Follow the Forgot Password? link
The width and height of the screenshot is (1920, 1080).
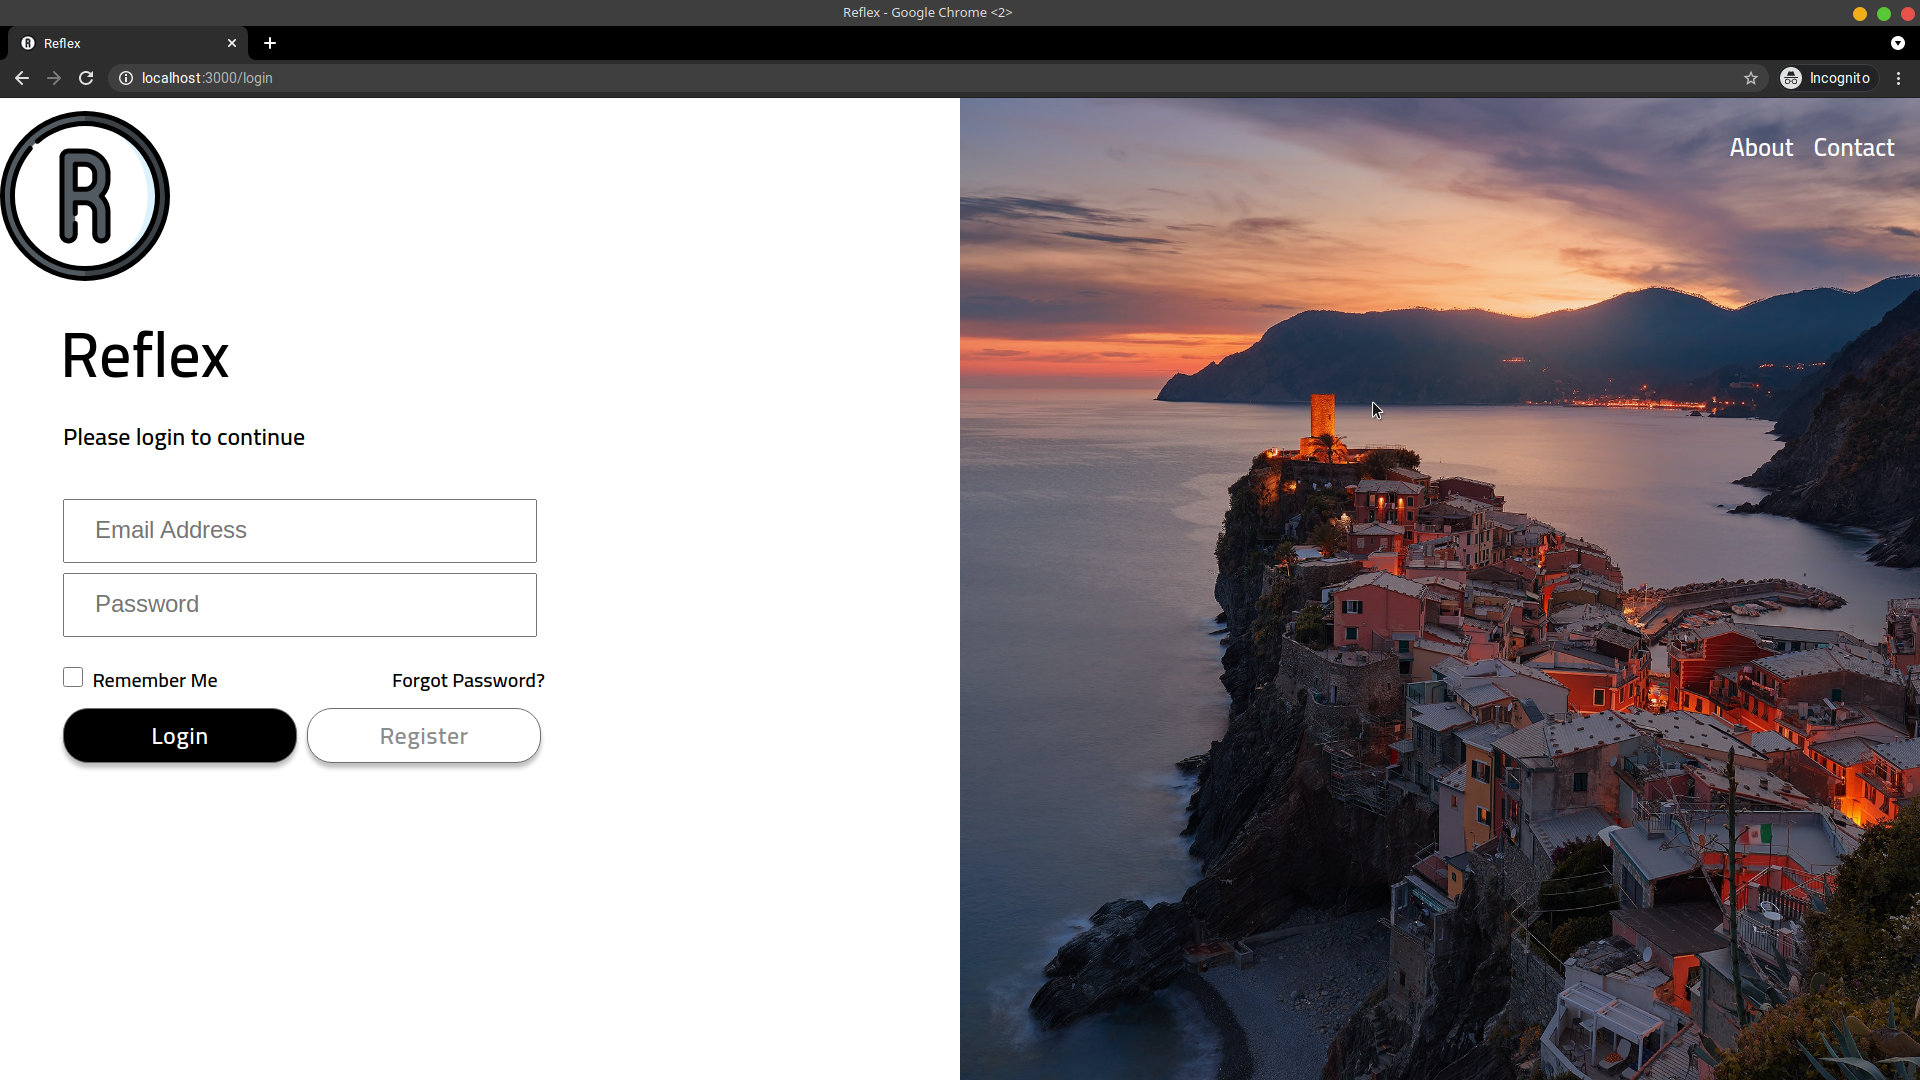point(468,681)
